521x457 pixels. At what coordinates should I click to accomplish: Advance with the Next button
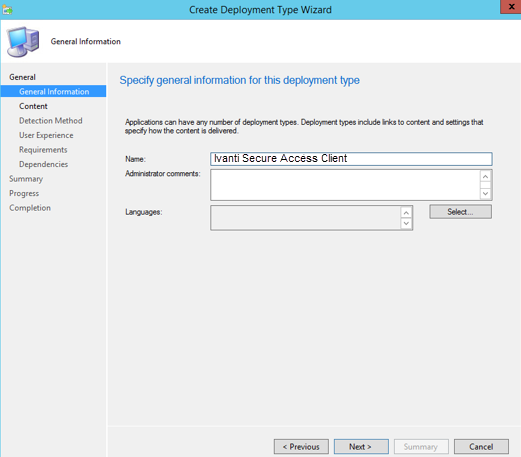click(x=361, y=447)
